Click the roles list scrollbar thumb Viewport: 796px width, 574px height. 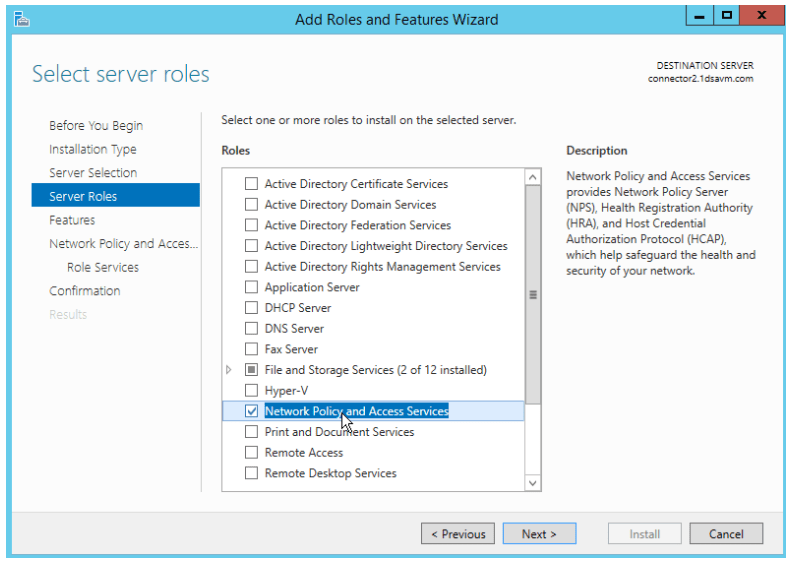point(533,294)
